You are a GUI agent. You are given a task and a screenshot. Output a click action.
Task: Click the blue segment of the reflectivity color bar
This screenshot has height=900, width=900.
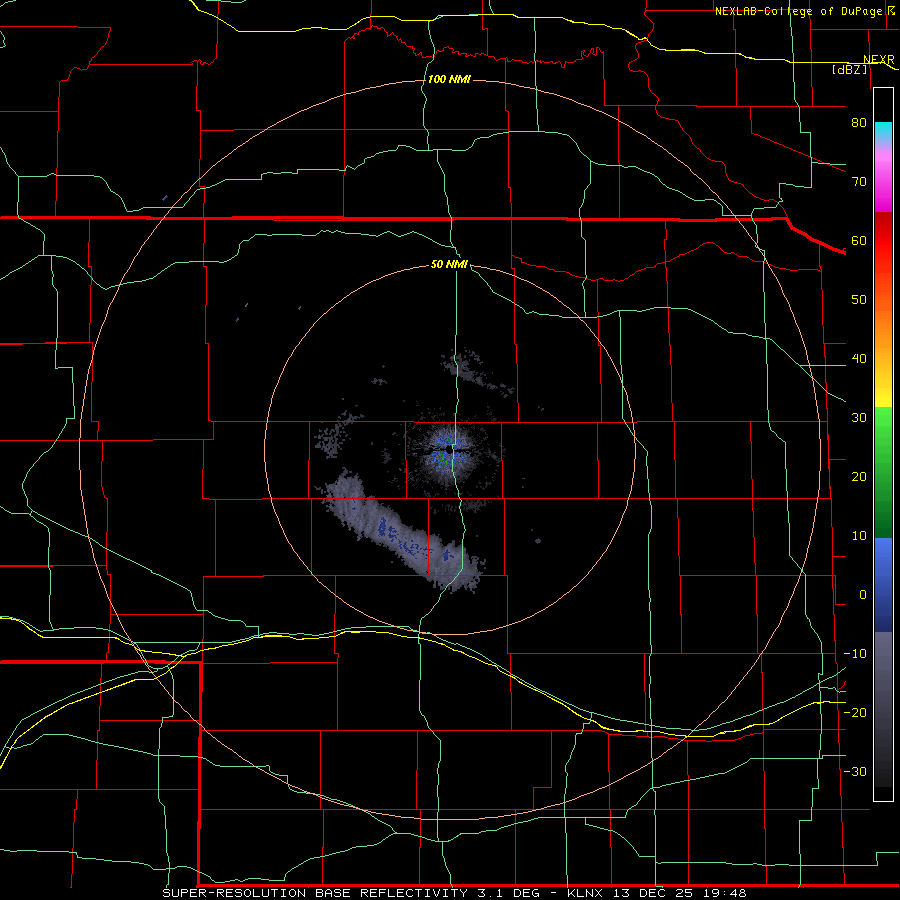tap(883, 585)
